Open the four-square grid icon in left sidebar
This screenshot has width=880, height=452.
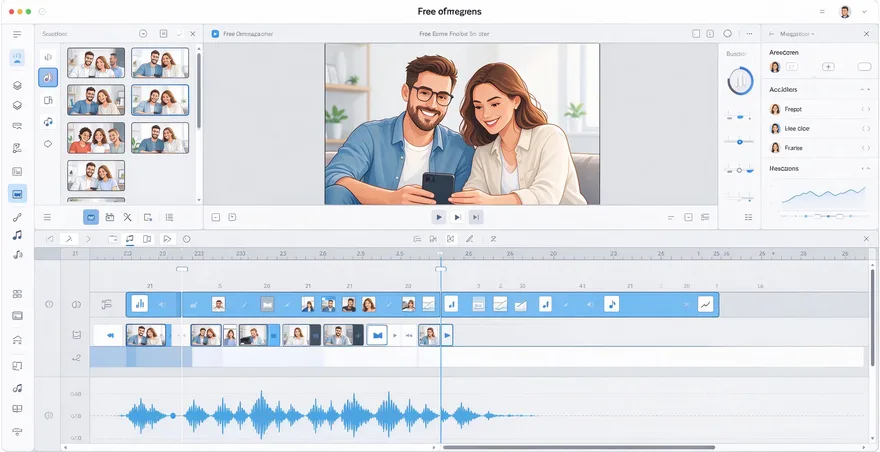pyautogui.click(x=17, y=294)
